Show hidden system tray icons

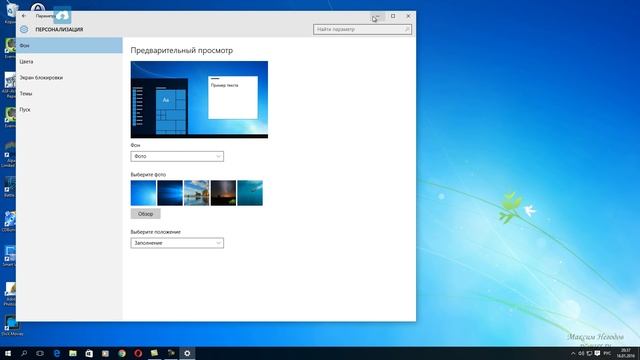click(x=573, y=353)
